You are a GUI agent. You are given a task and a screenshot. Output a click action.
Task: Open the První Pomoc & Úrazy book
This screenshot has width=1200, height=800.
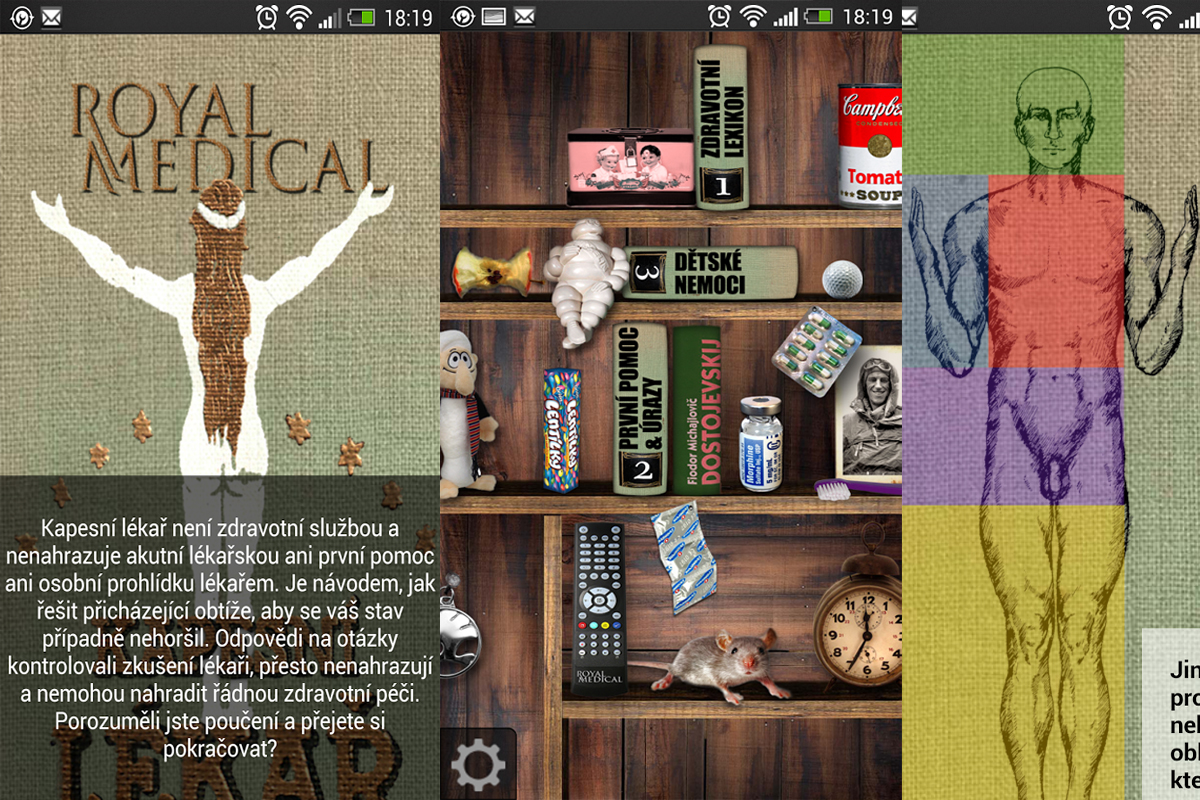coord(640,408)
